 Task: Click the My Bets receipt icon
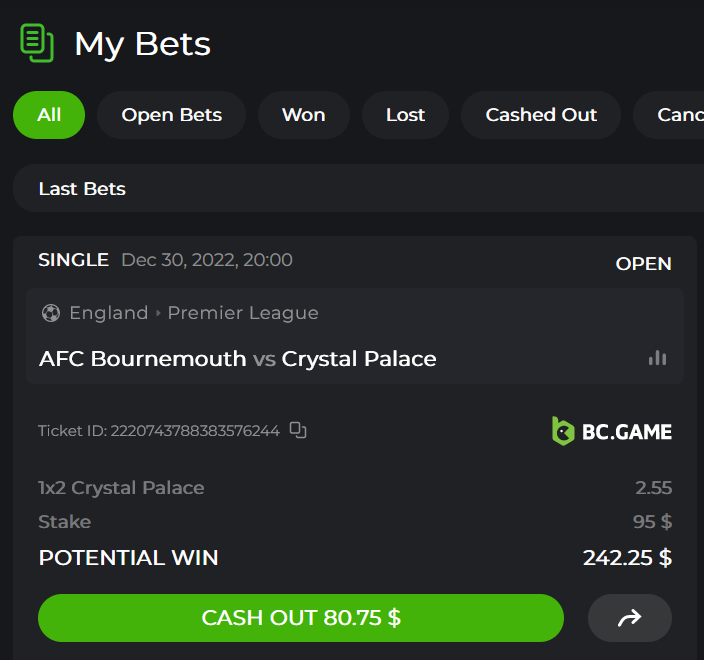tap(36, 43)
